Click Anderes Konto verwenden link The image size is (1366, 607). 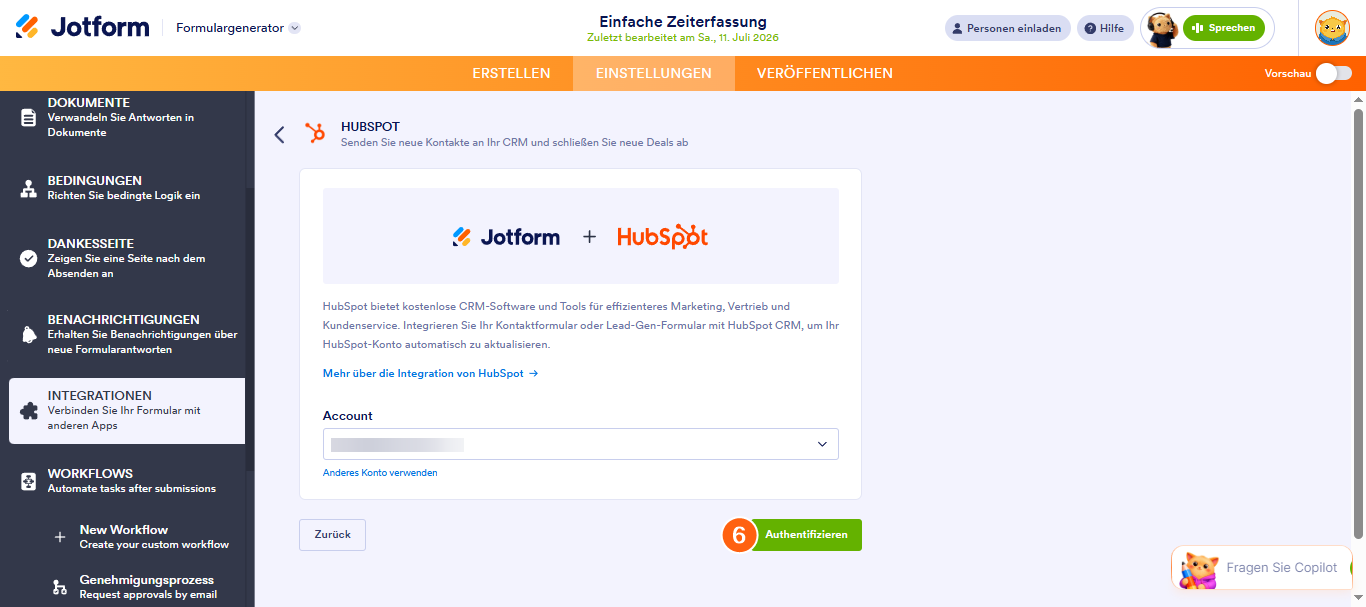[x=380, y=472]
